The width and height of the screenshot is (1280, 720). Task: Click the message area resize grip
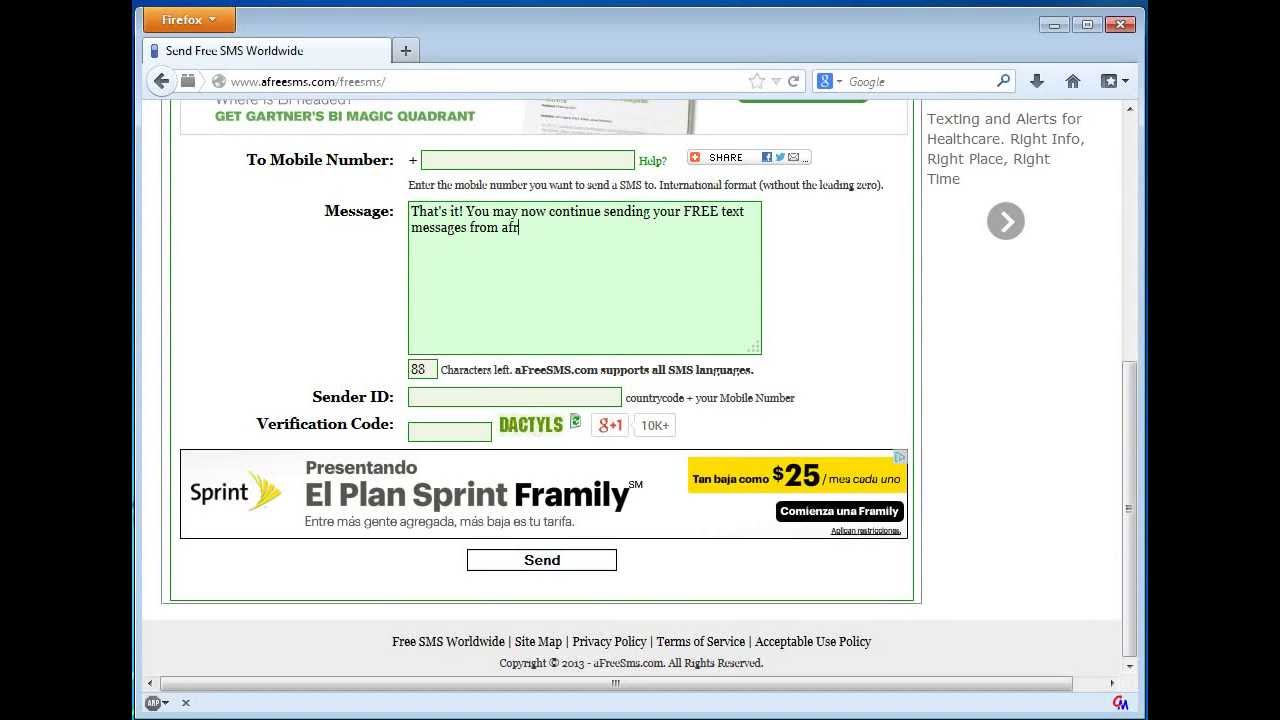coord(753,347)
